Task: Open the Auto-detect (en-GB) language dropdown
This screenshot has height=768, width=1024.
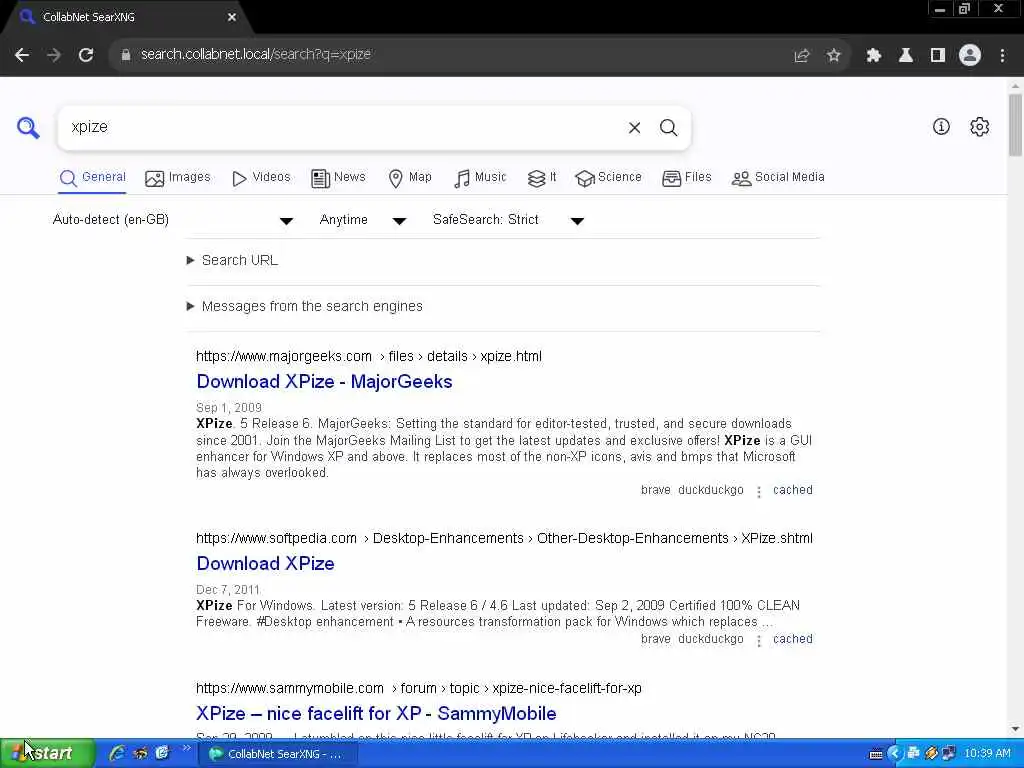Action: [x=173, y=220]
